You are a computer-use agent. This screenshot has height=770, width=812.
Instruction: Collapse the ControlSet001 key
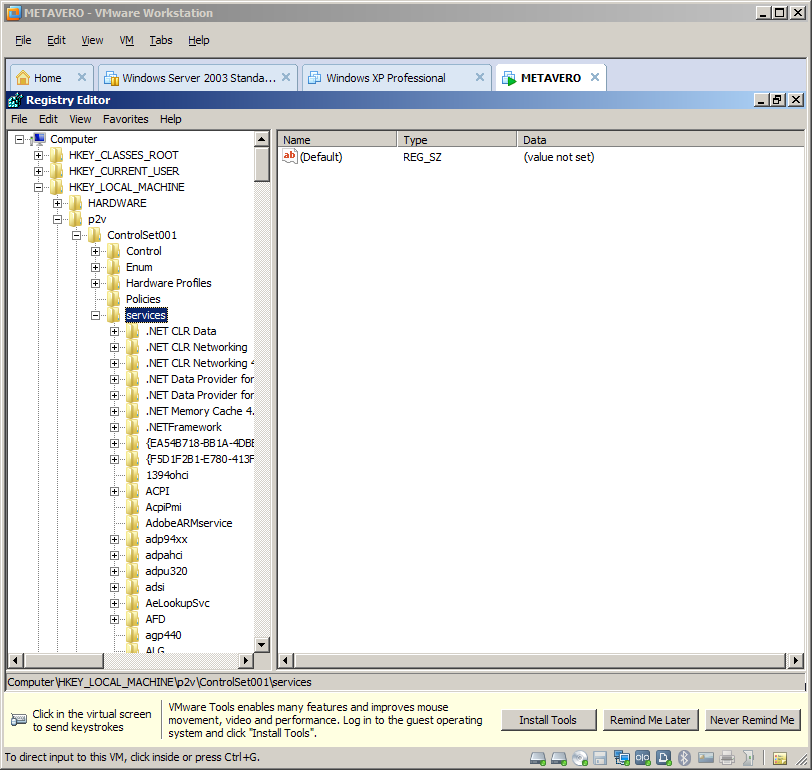(77, 236)
